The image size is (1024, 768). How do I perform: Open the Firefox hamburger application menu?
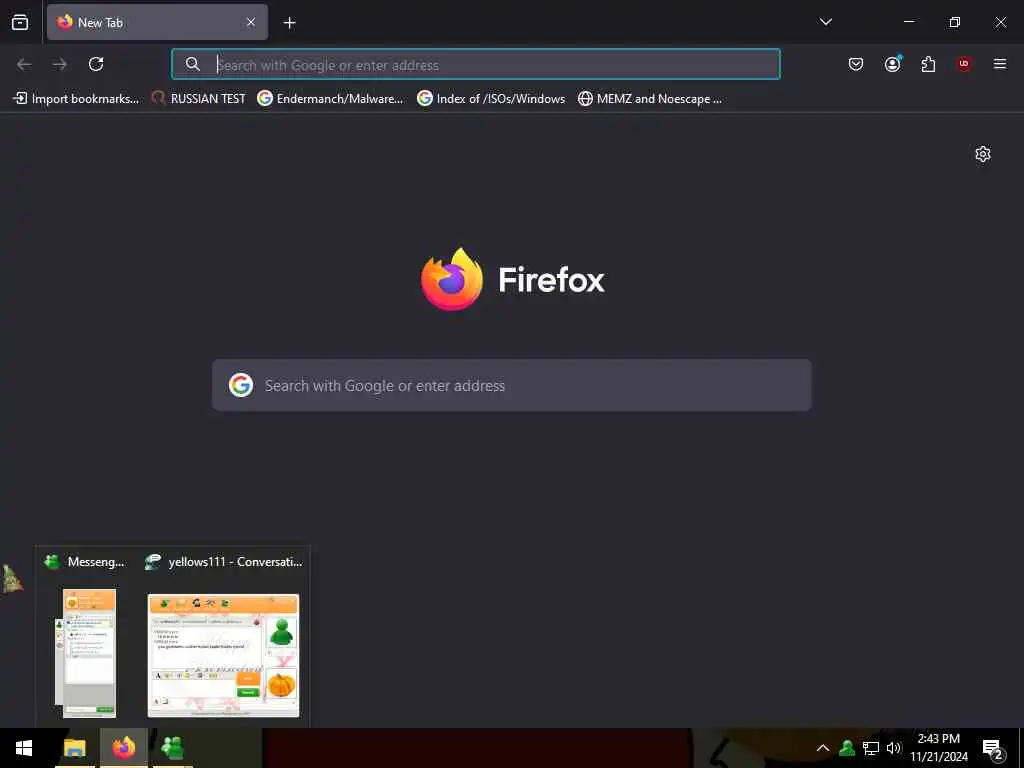[1000, 64]
